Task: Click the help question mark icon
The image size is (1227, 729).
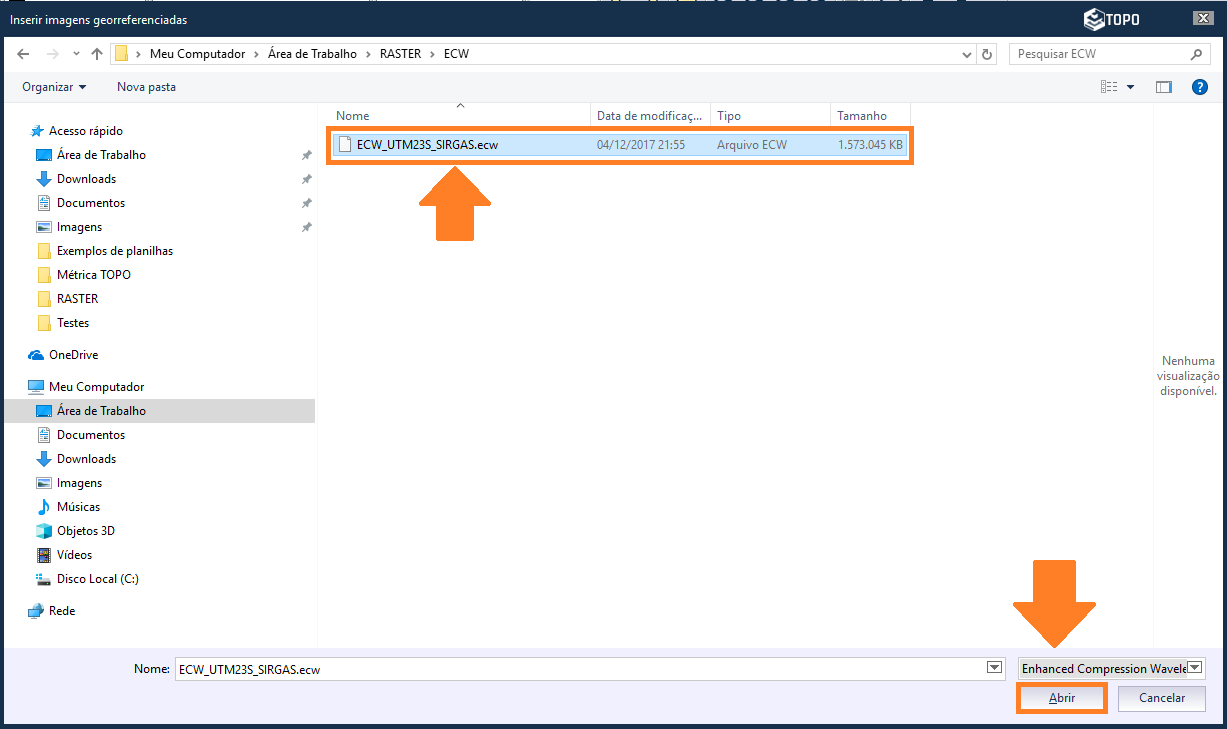Action: 1200,87
